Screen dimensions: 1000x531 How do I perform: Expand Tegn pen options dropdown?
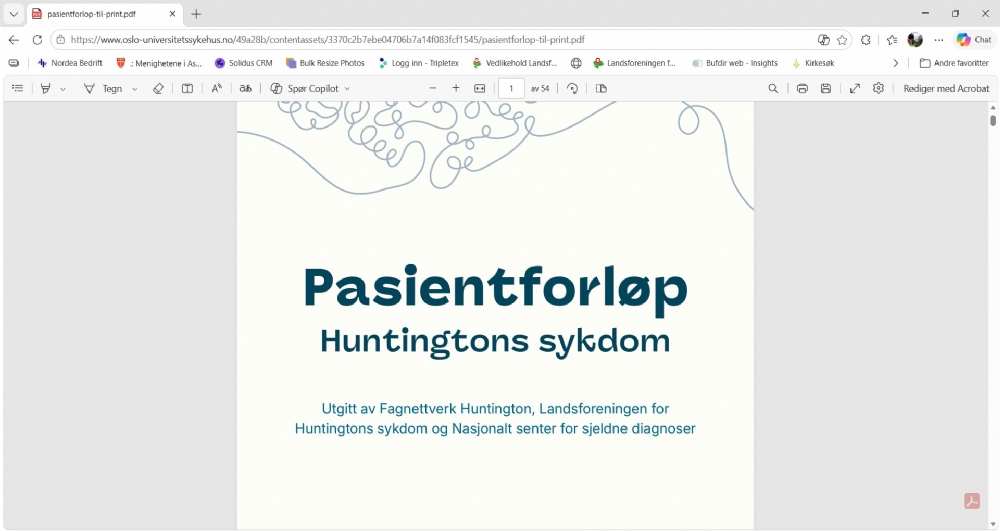coord(135,89)
